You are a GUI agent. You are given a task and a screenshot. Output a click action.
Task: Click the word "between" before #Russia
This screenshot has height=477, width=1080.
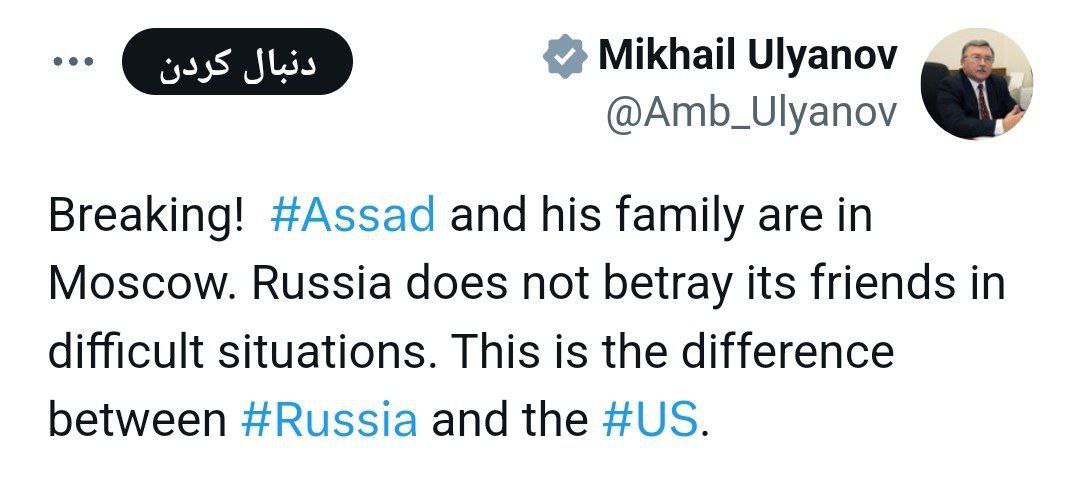pos(137,419)
